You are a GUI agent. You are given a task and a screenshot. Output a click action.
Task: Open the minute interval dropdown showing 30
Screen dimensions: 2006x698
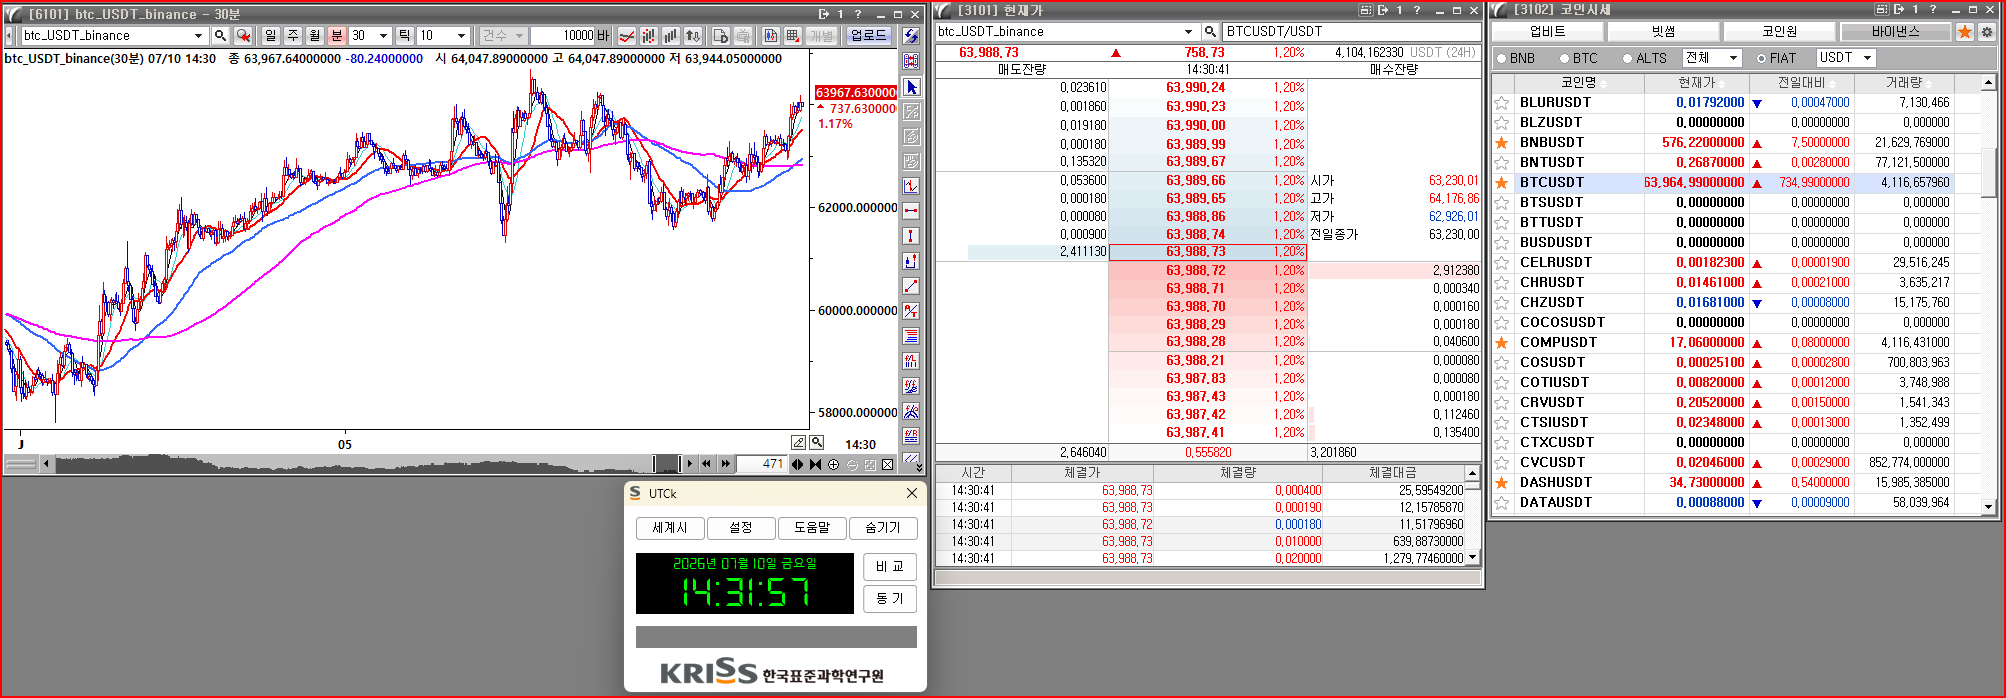point(383,35)
